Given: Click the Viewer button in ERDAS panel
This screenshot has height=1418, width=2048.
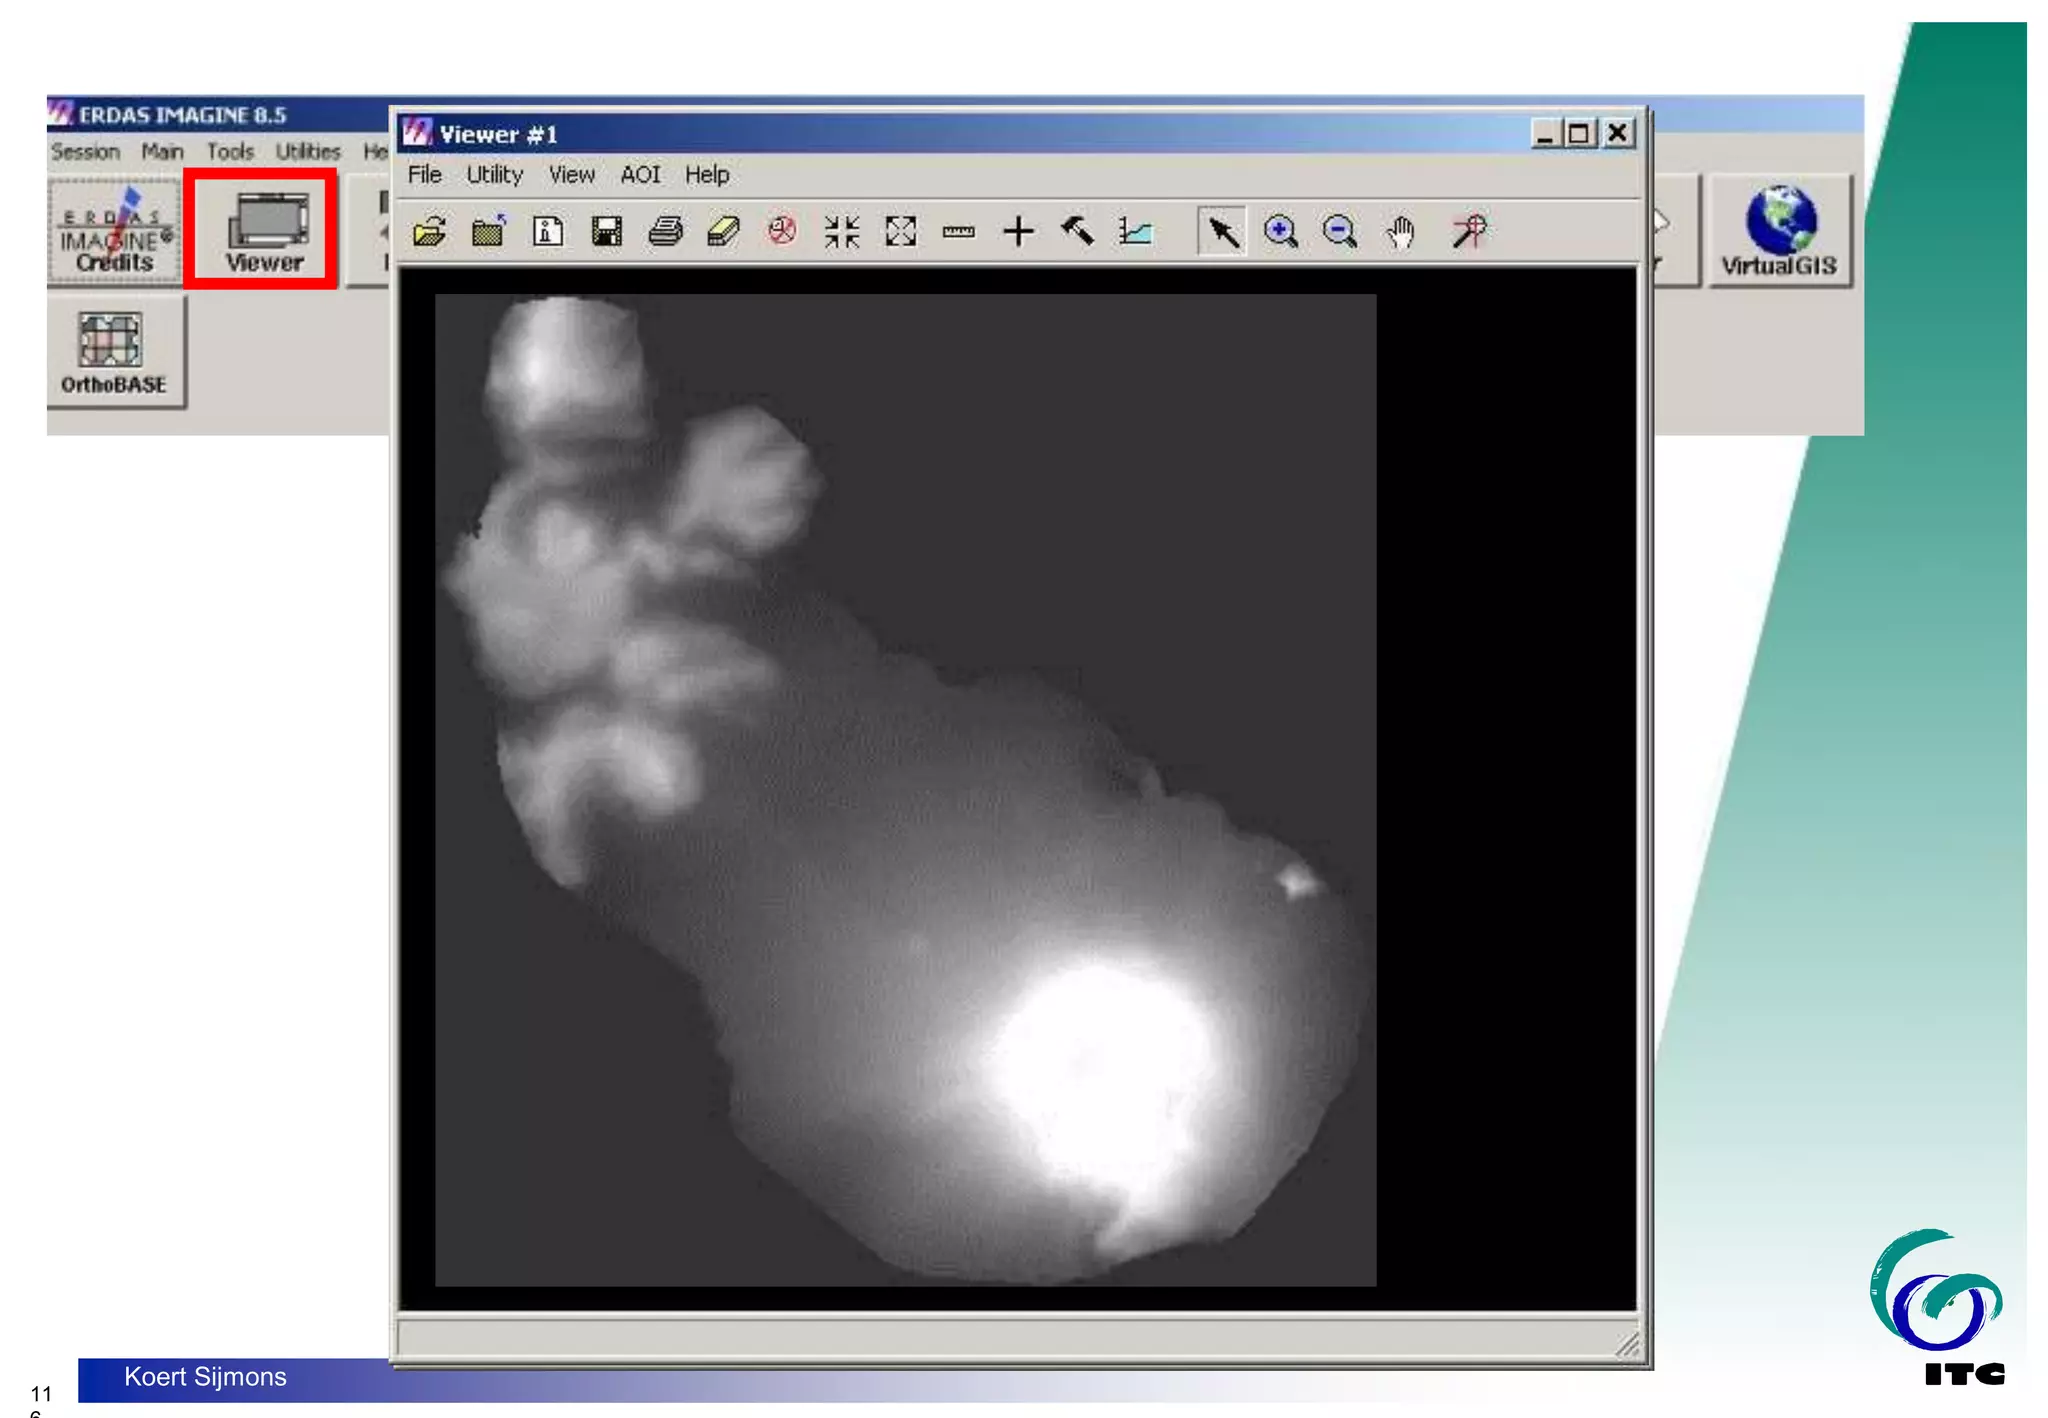Looking at the screenshot, I should (262, 231).
